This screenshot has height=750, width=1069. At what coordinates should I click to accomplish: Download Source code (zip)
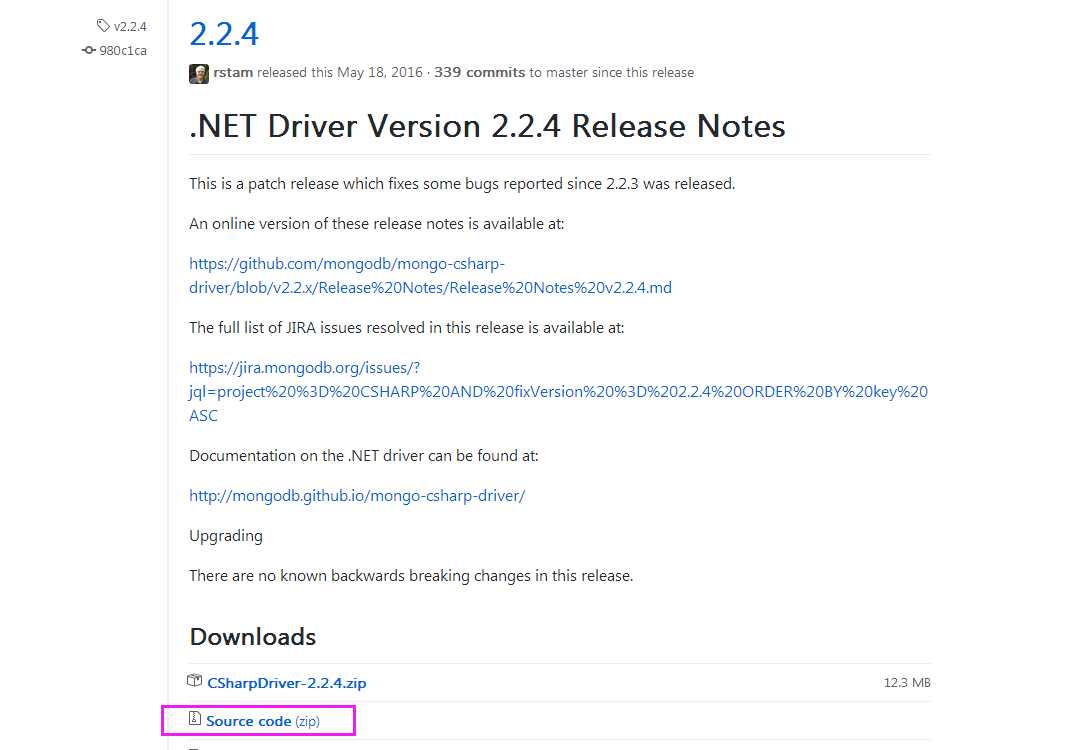(x=263, y=721)
